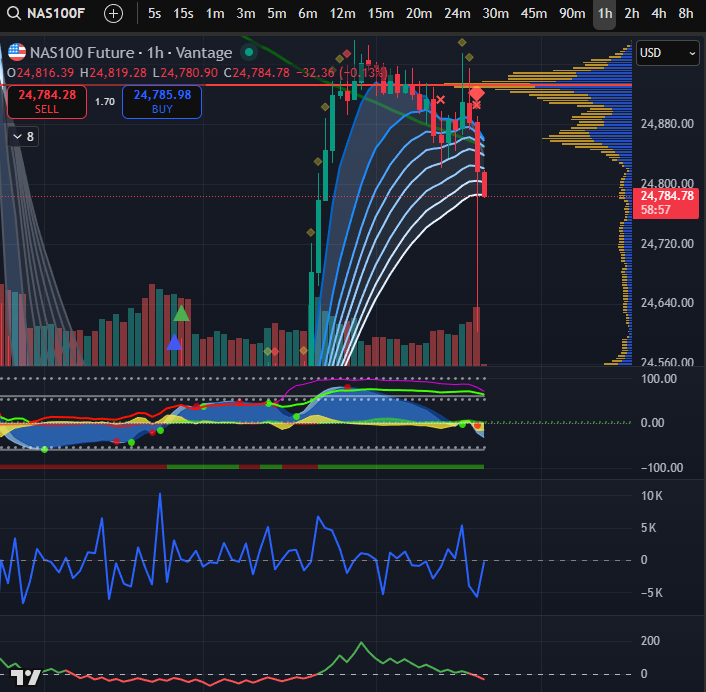Image resolution: width=706 pixels, height=692 pixels.
Task: Switch to the 3m timeframe
Action: pos(246,14)
